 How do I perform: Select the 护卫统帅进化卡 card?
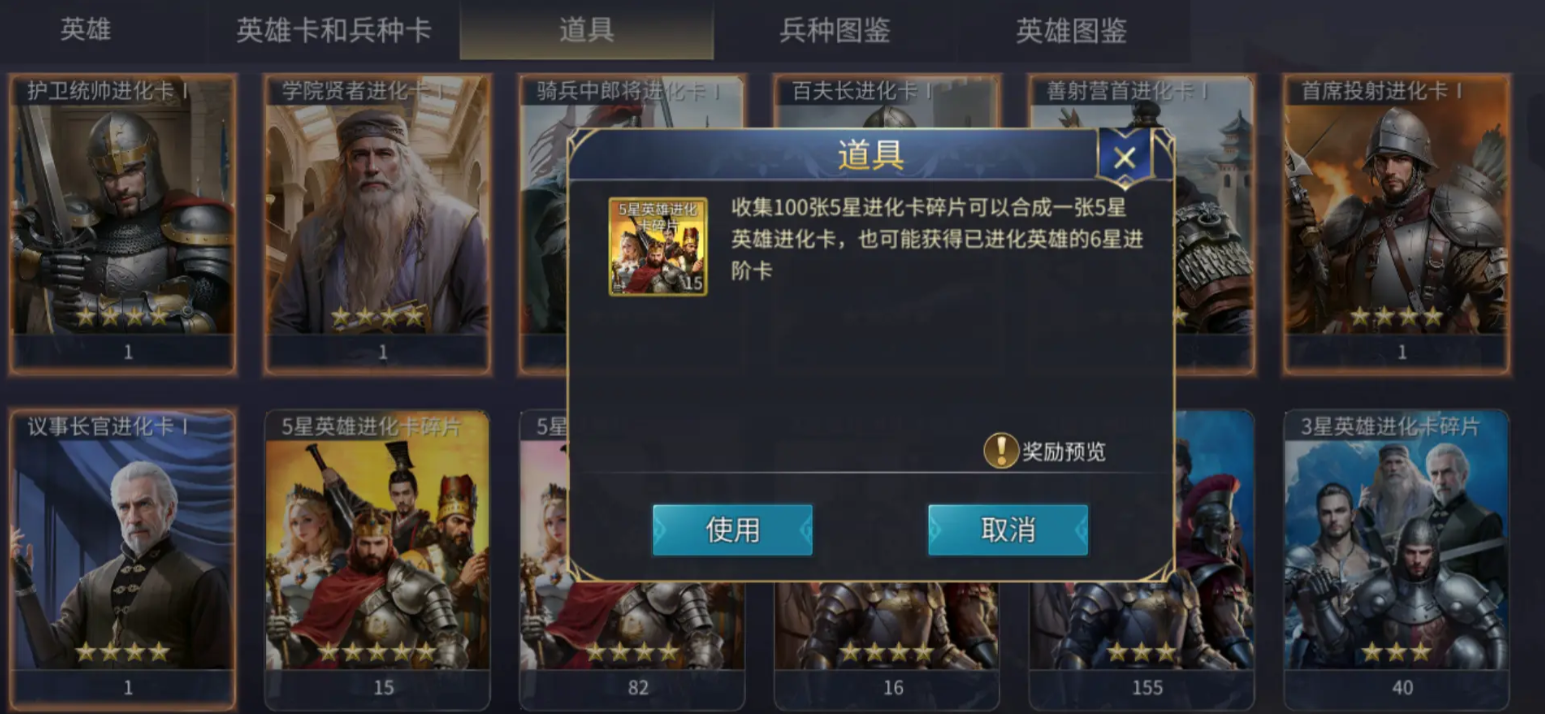[122, 224]
